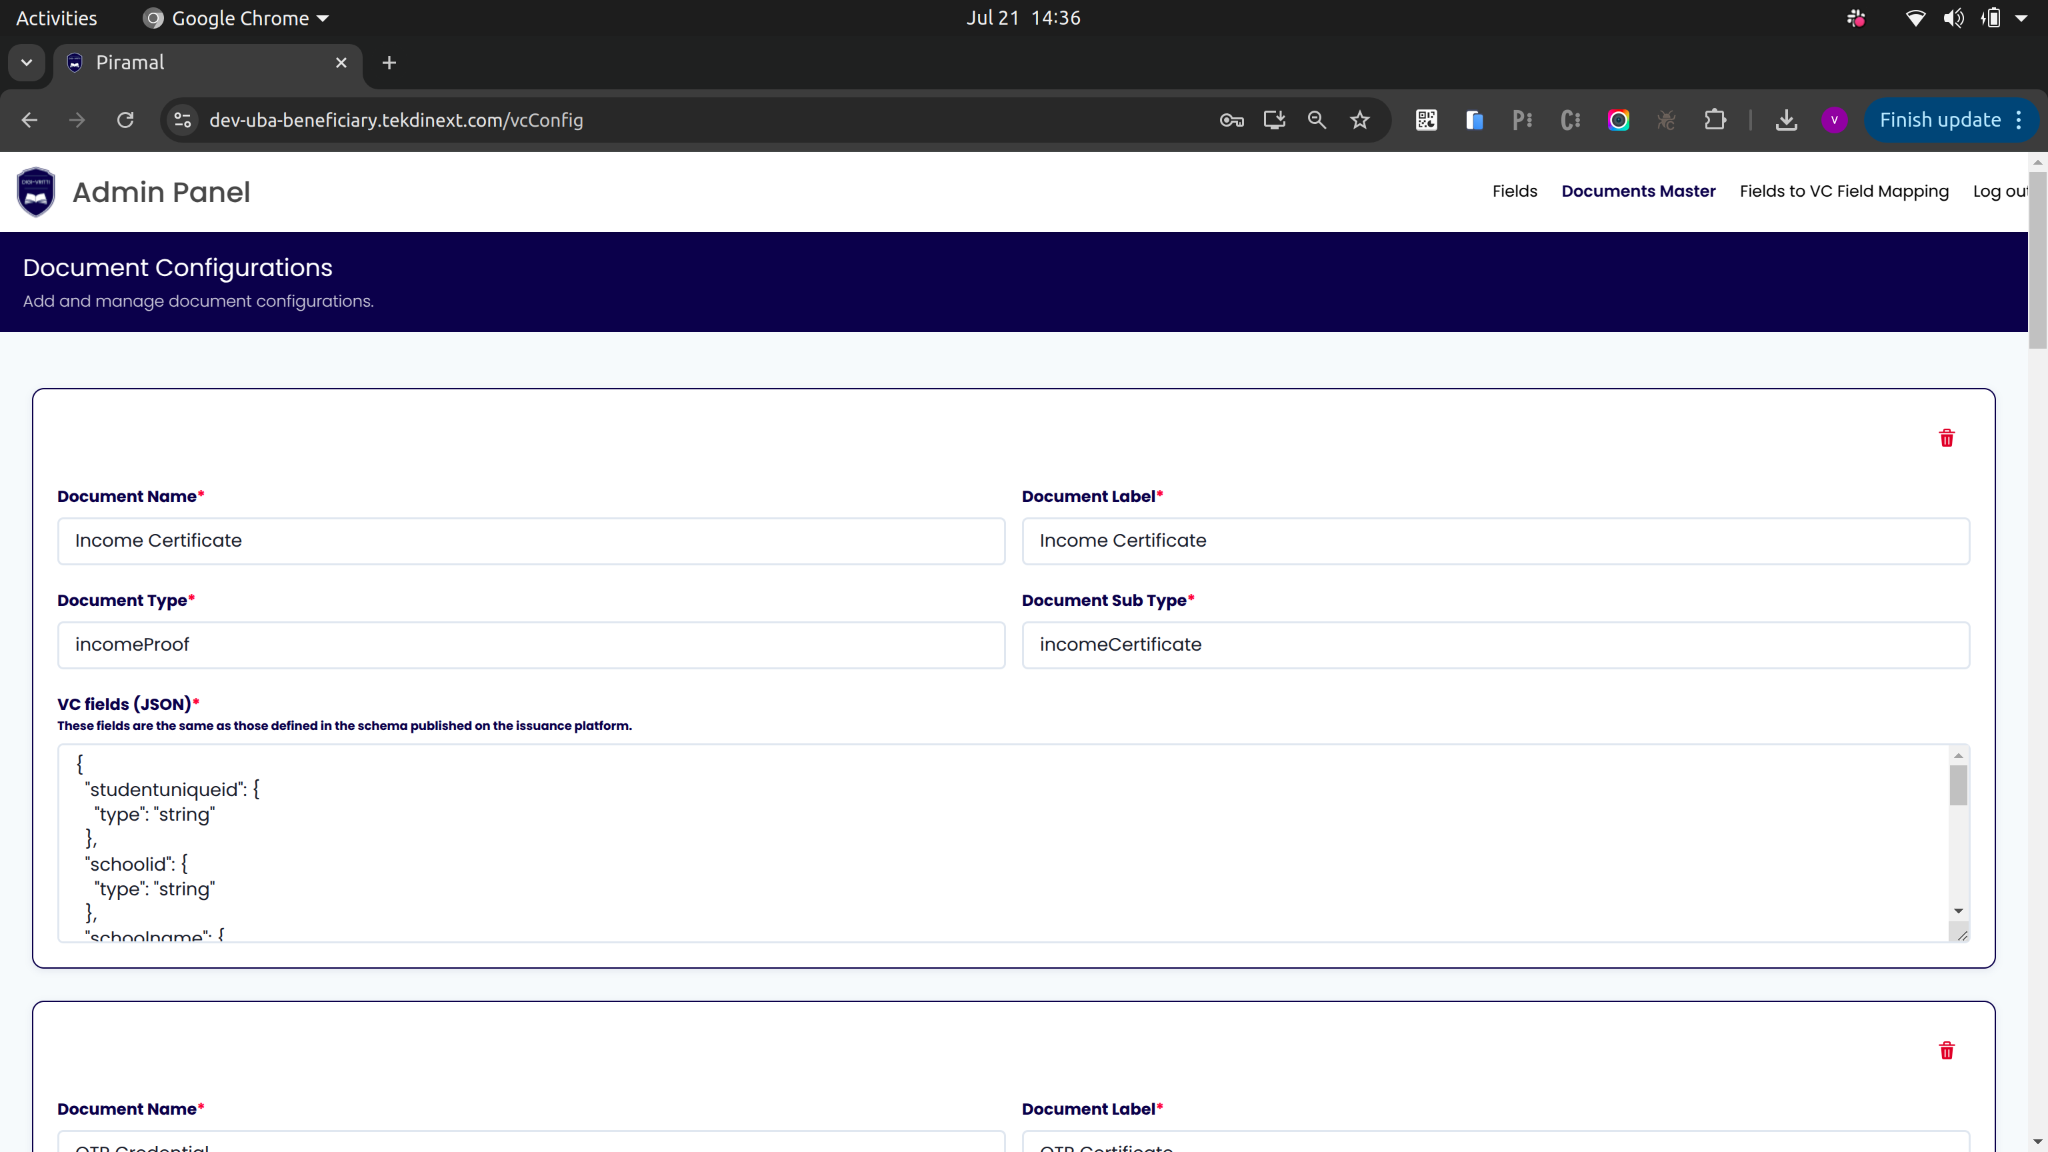The width and height of the screenshot is (2048, 1152).
Task: Click the Admin Panel shield logo
Action: [x=36, y=192]
